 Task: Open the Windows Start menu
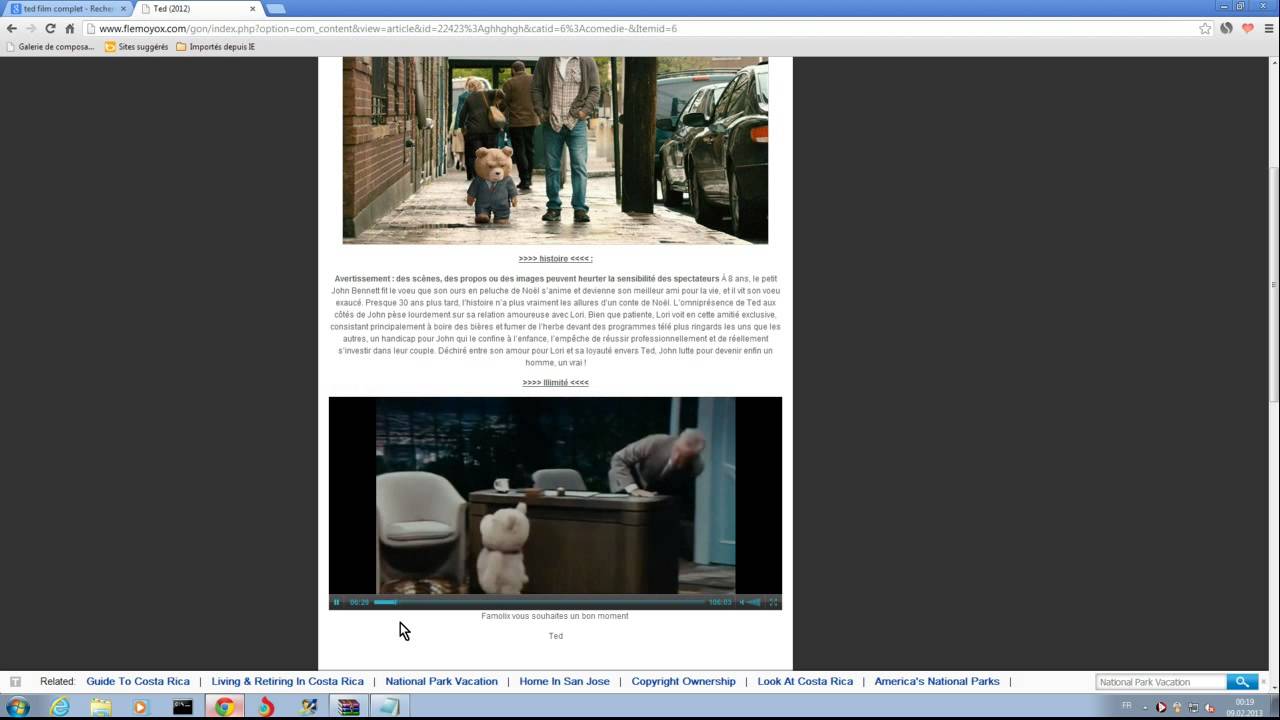click(x=17, y=707)
